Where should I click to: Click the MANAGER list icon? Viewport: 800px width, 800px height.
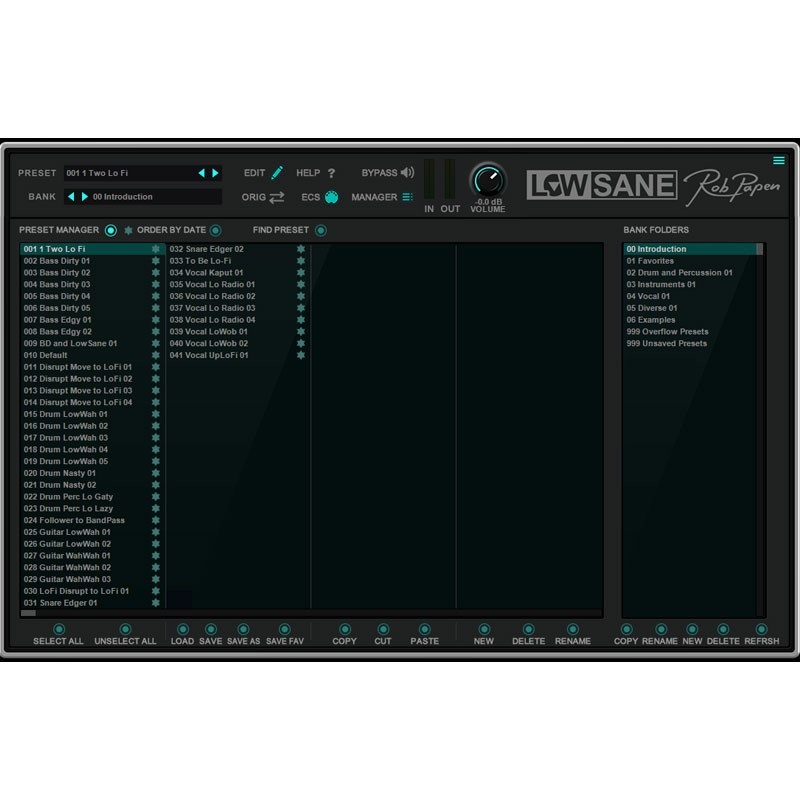407,197
